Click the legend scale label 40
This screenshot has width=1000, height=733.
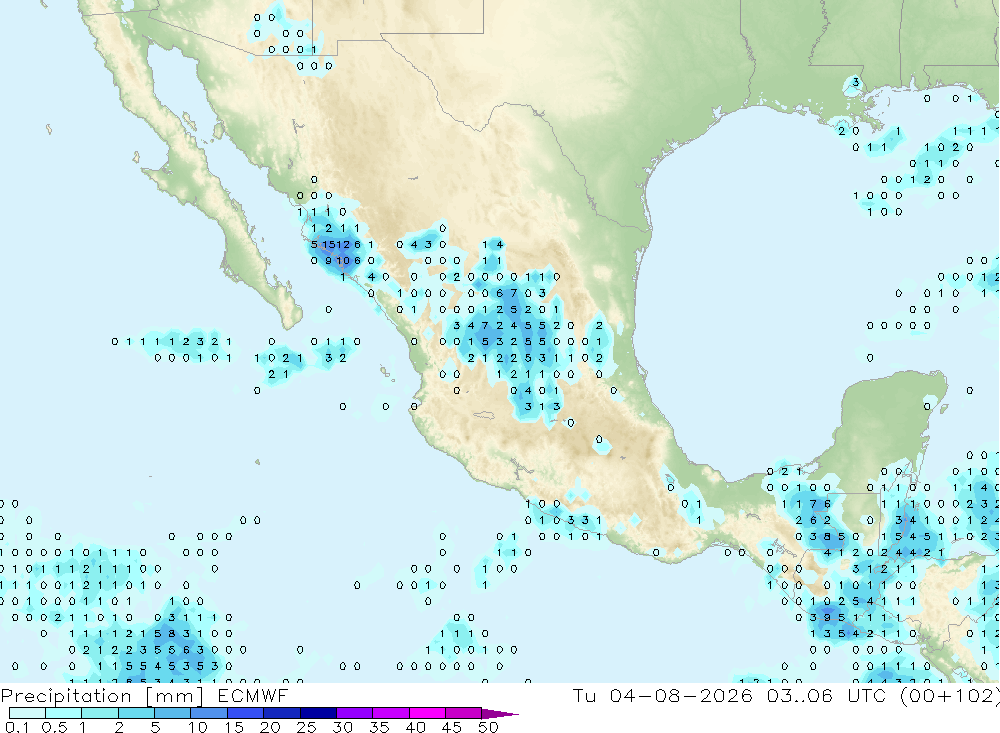point(416,727)
